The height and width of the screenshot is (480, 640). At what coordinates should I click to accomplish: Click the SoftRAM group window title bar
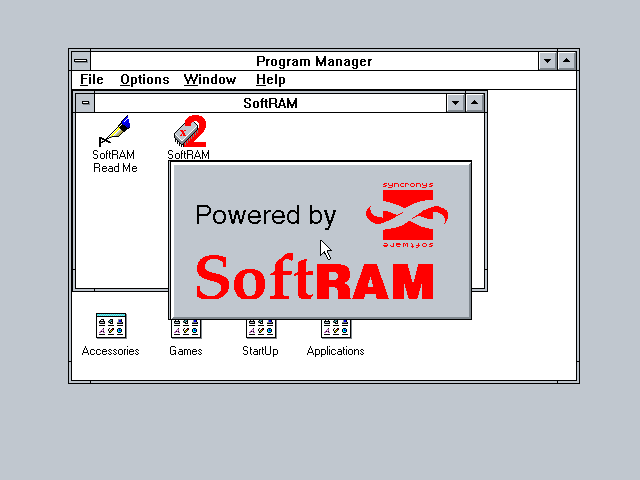(x=270, y=103)
